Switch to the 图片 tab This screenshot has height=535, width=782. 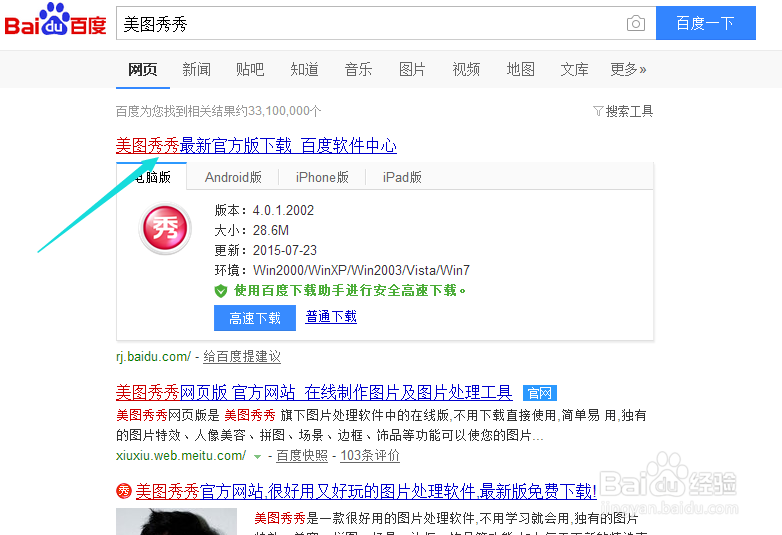click(x=412, y=70)
